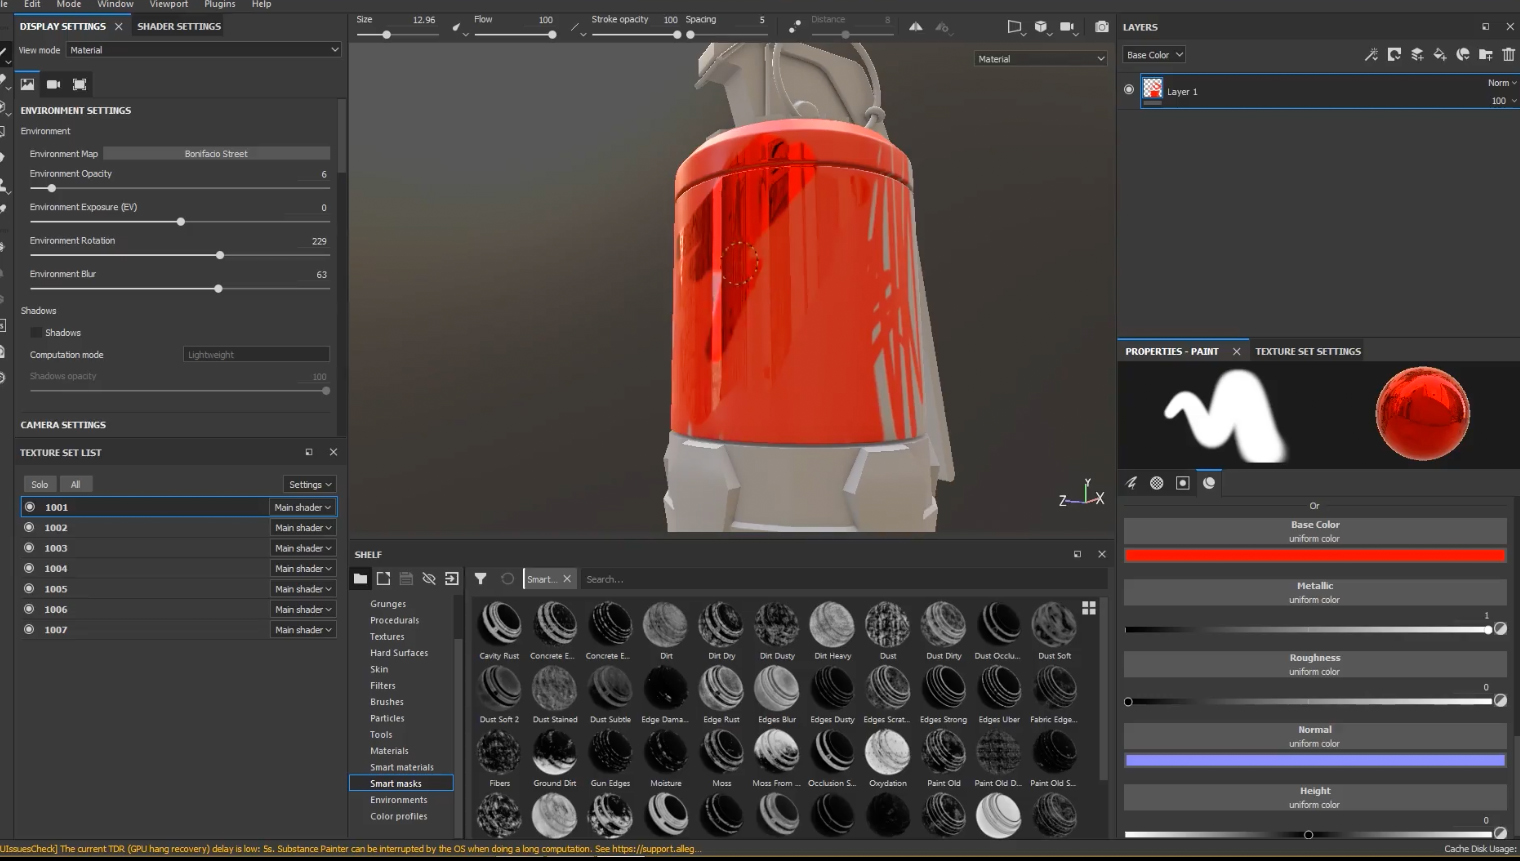The width and height of the screenshot is (1520, 861).
Task: Click the lazy mouse icon in toolbar
Action: 794,27
